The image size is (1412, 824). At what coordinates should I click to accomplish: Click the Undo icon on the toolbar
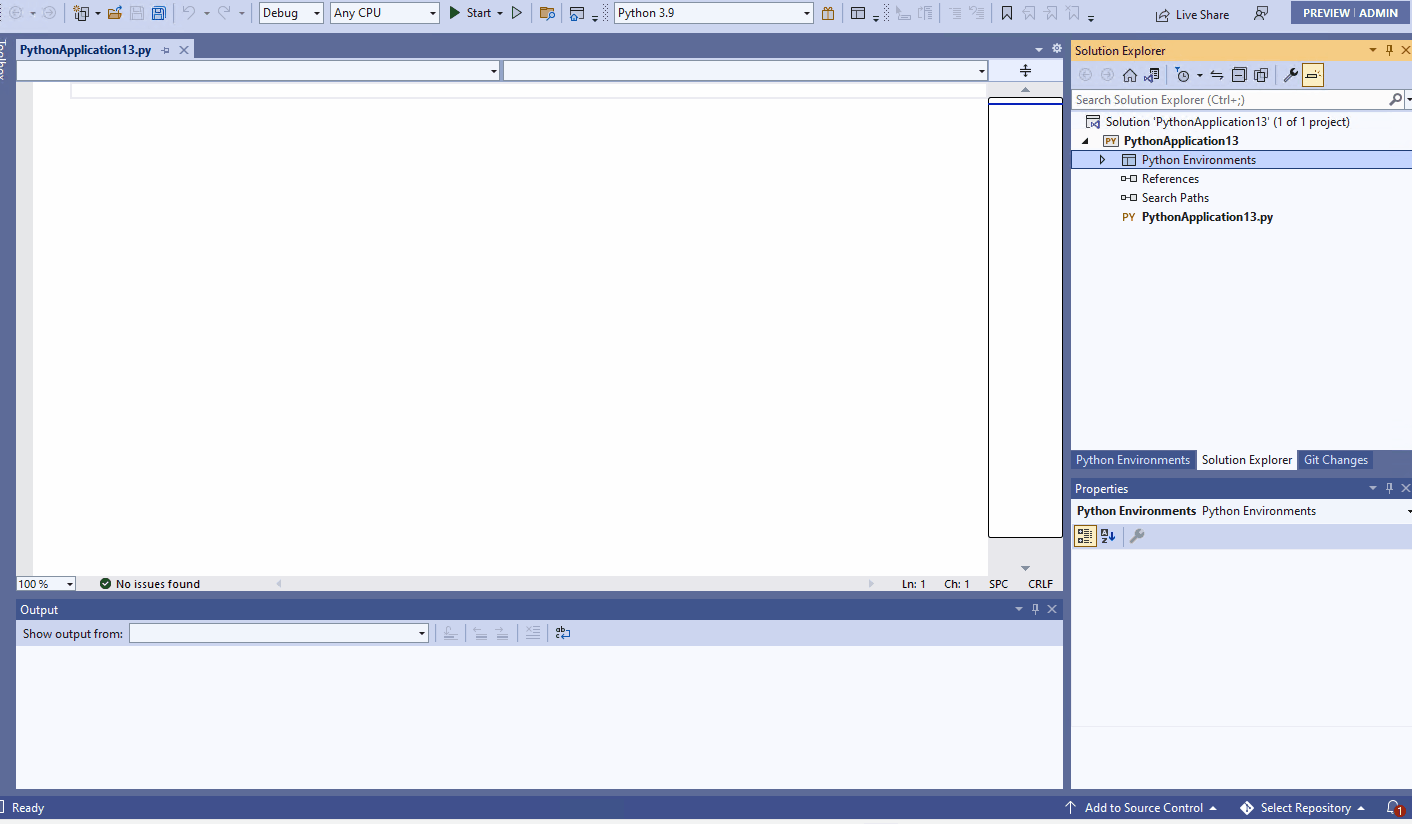pyautogui.click(x=191, y=12)
